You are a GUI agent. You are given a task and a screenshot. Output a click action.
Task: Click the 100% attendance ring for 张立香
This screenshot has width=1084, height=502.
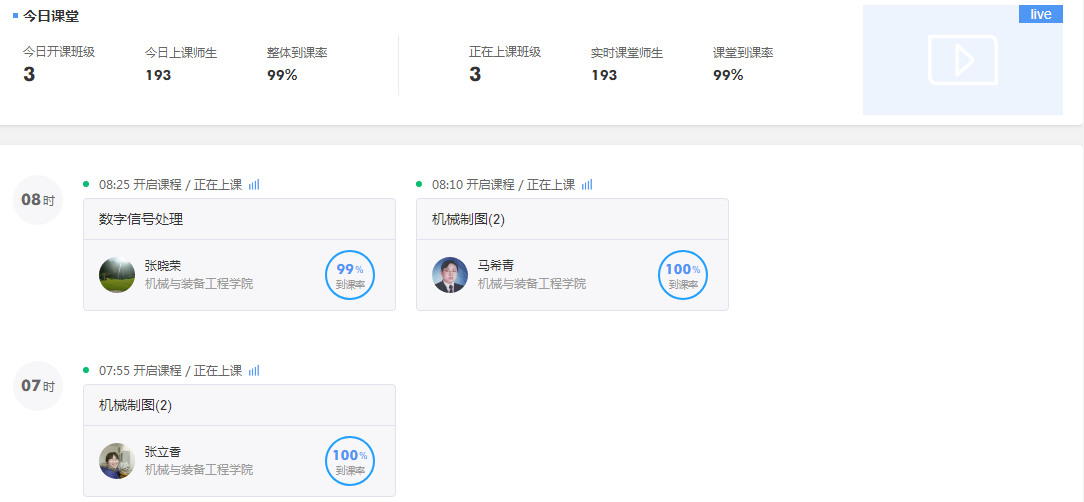[x=350, y=461]
